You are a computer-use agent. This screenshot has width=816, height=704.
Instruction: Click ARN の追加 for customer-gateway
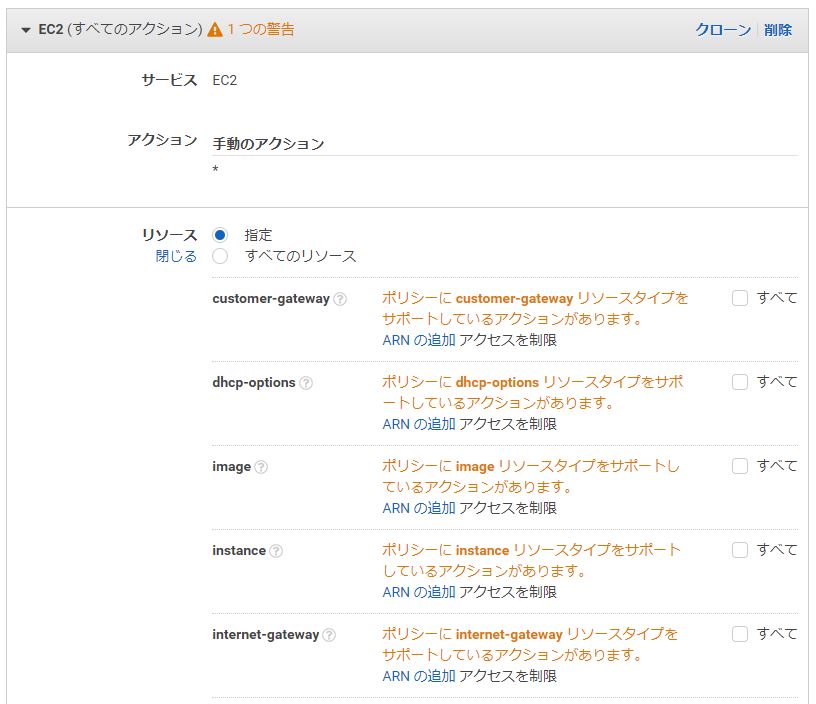coord(419,340)
